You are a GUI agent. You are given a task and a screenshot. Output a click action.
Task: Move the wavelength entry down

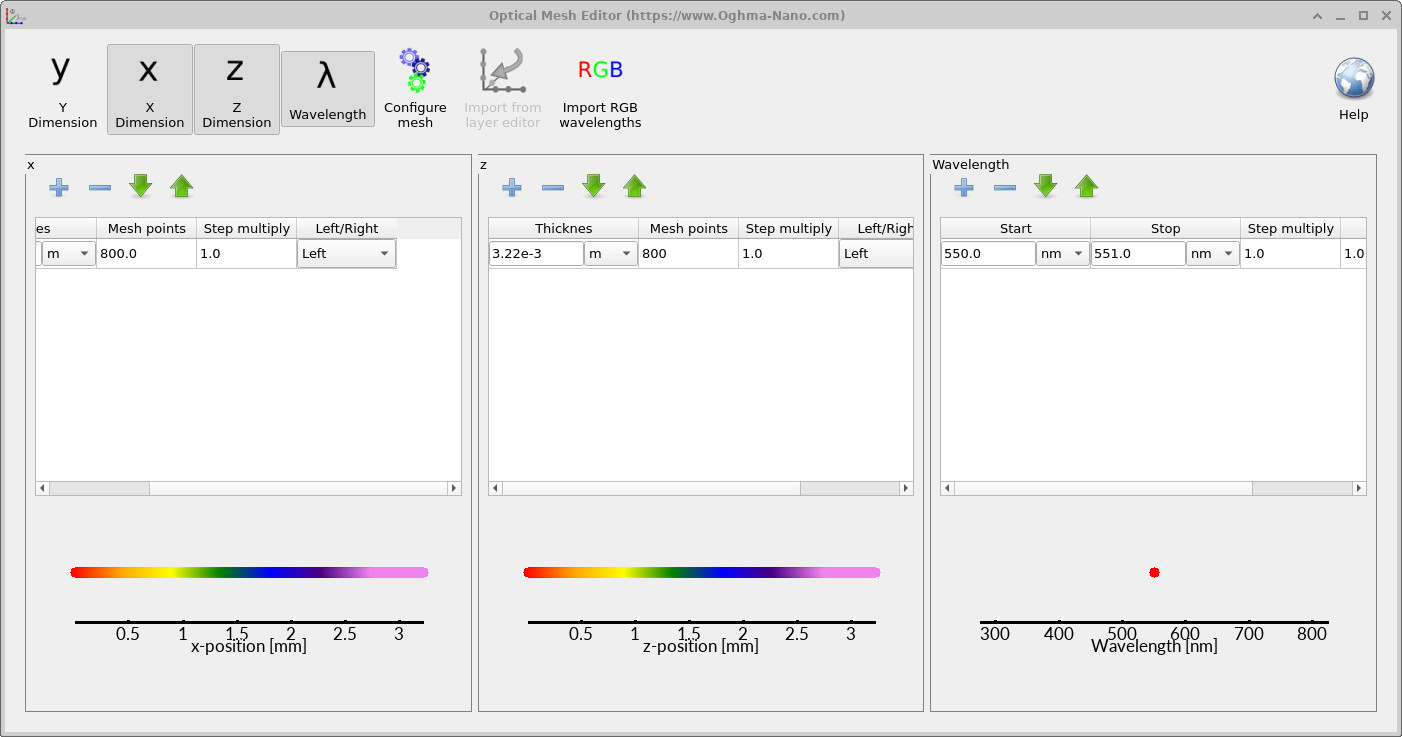[1046, 187]
